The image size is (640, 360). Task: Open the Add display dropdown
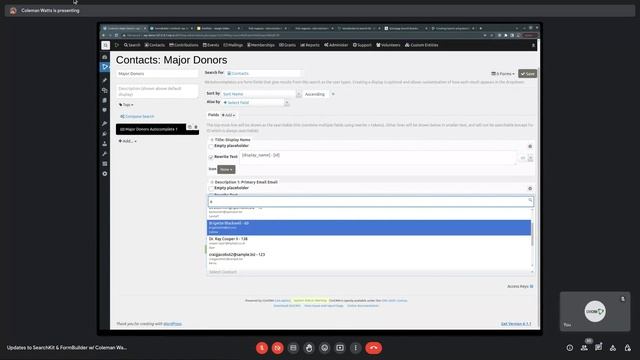coord(127,141)
